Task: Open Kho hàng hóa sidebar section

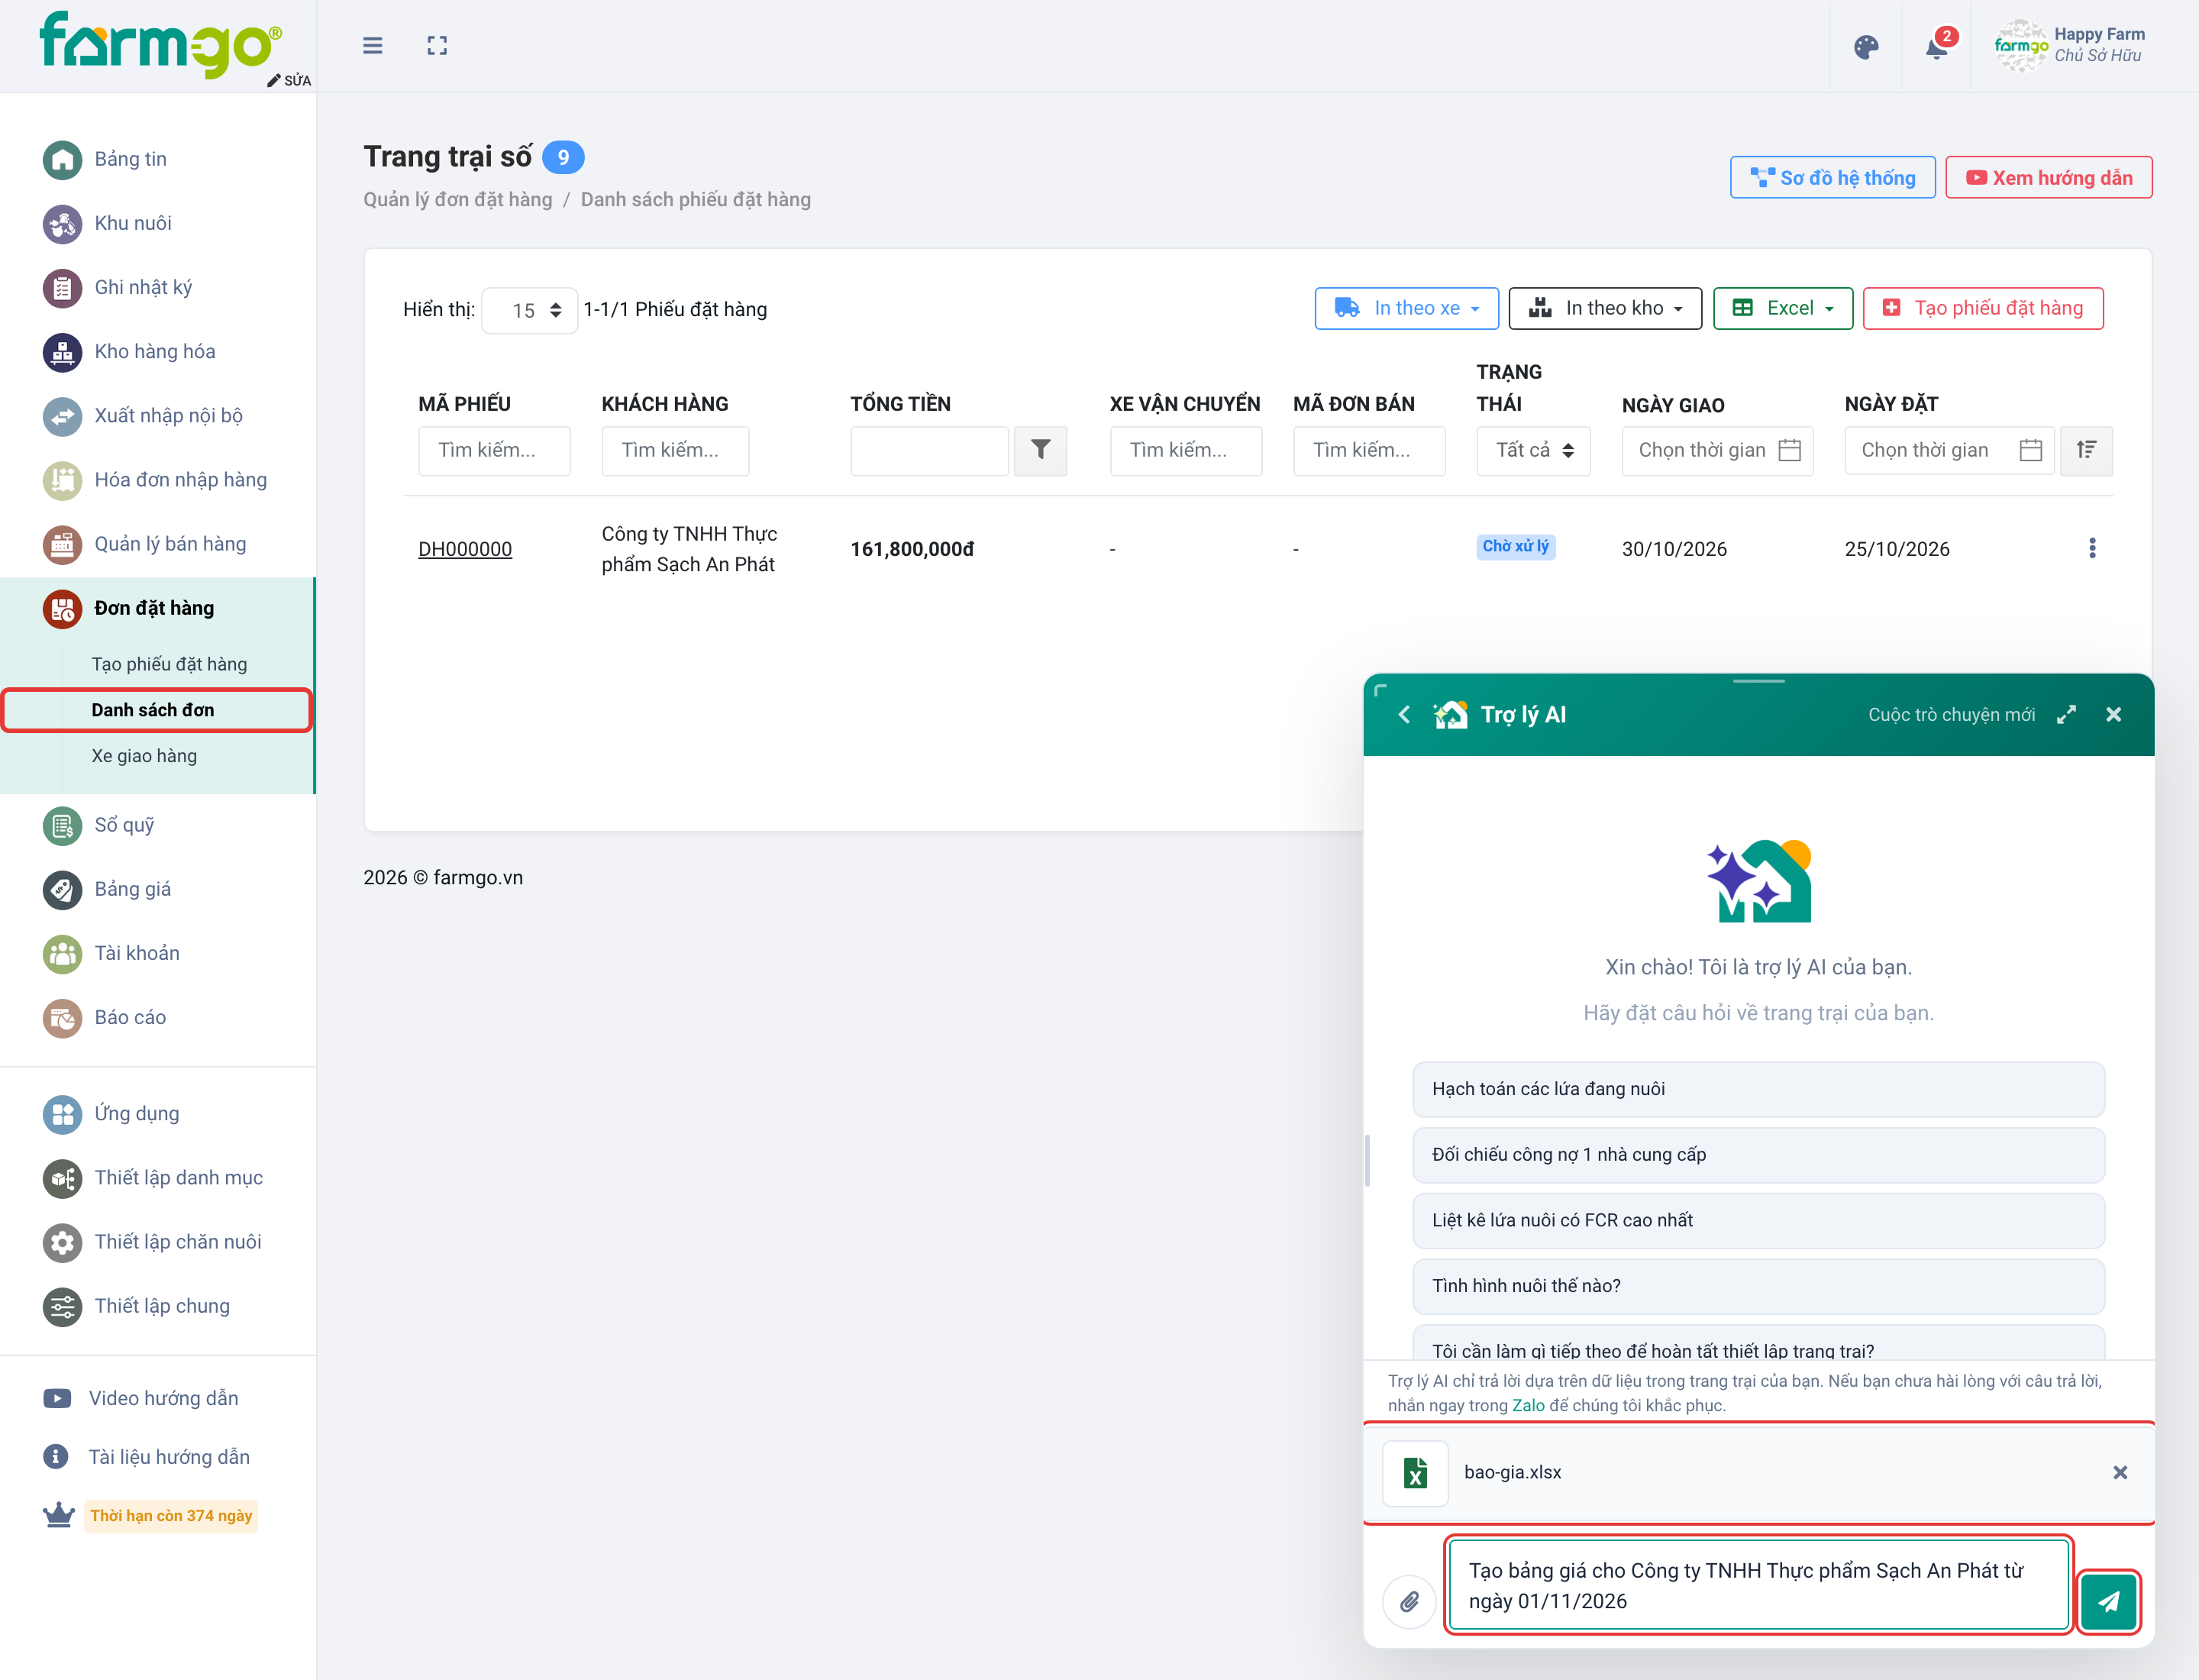Action: click(154, 351)
